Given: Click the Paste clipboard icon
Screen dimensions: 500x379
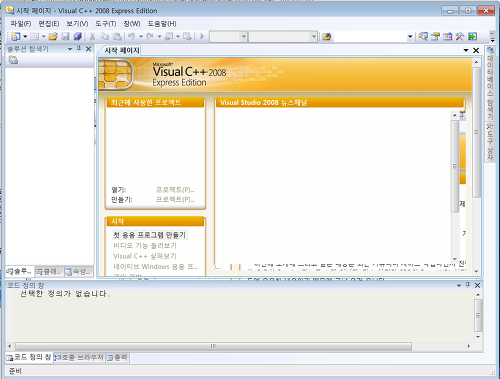Looking at the screenshot, I should click(117, 36).
